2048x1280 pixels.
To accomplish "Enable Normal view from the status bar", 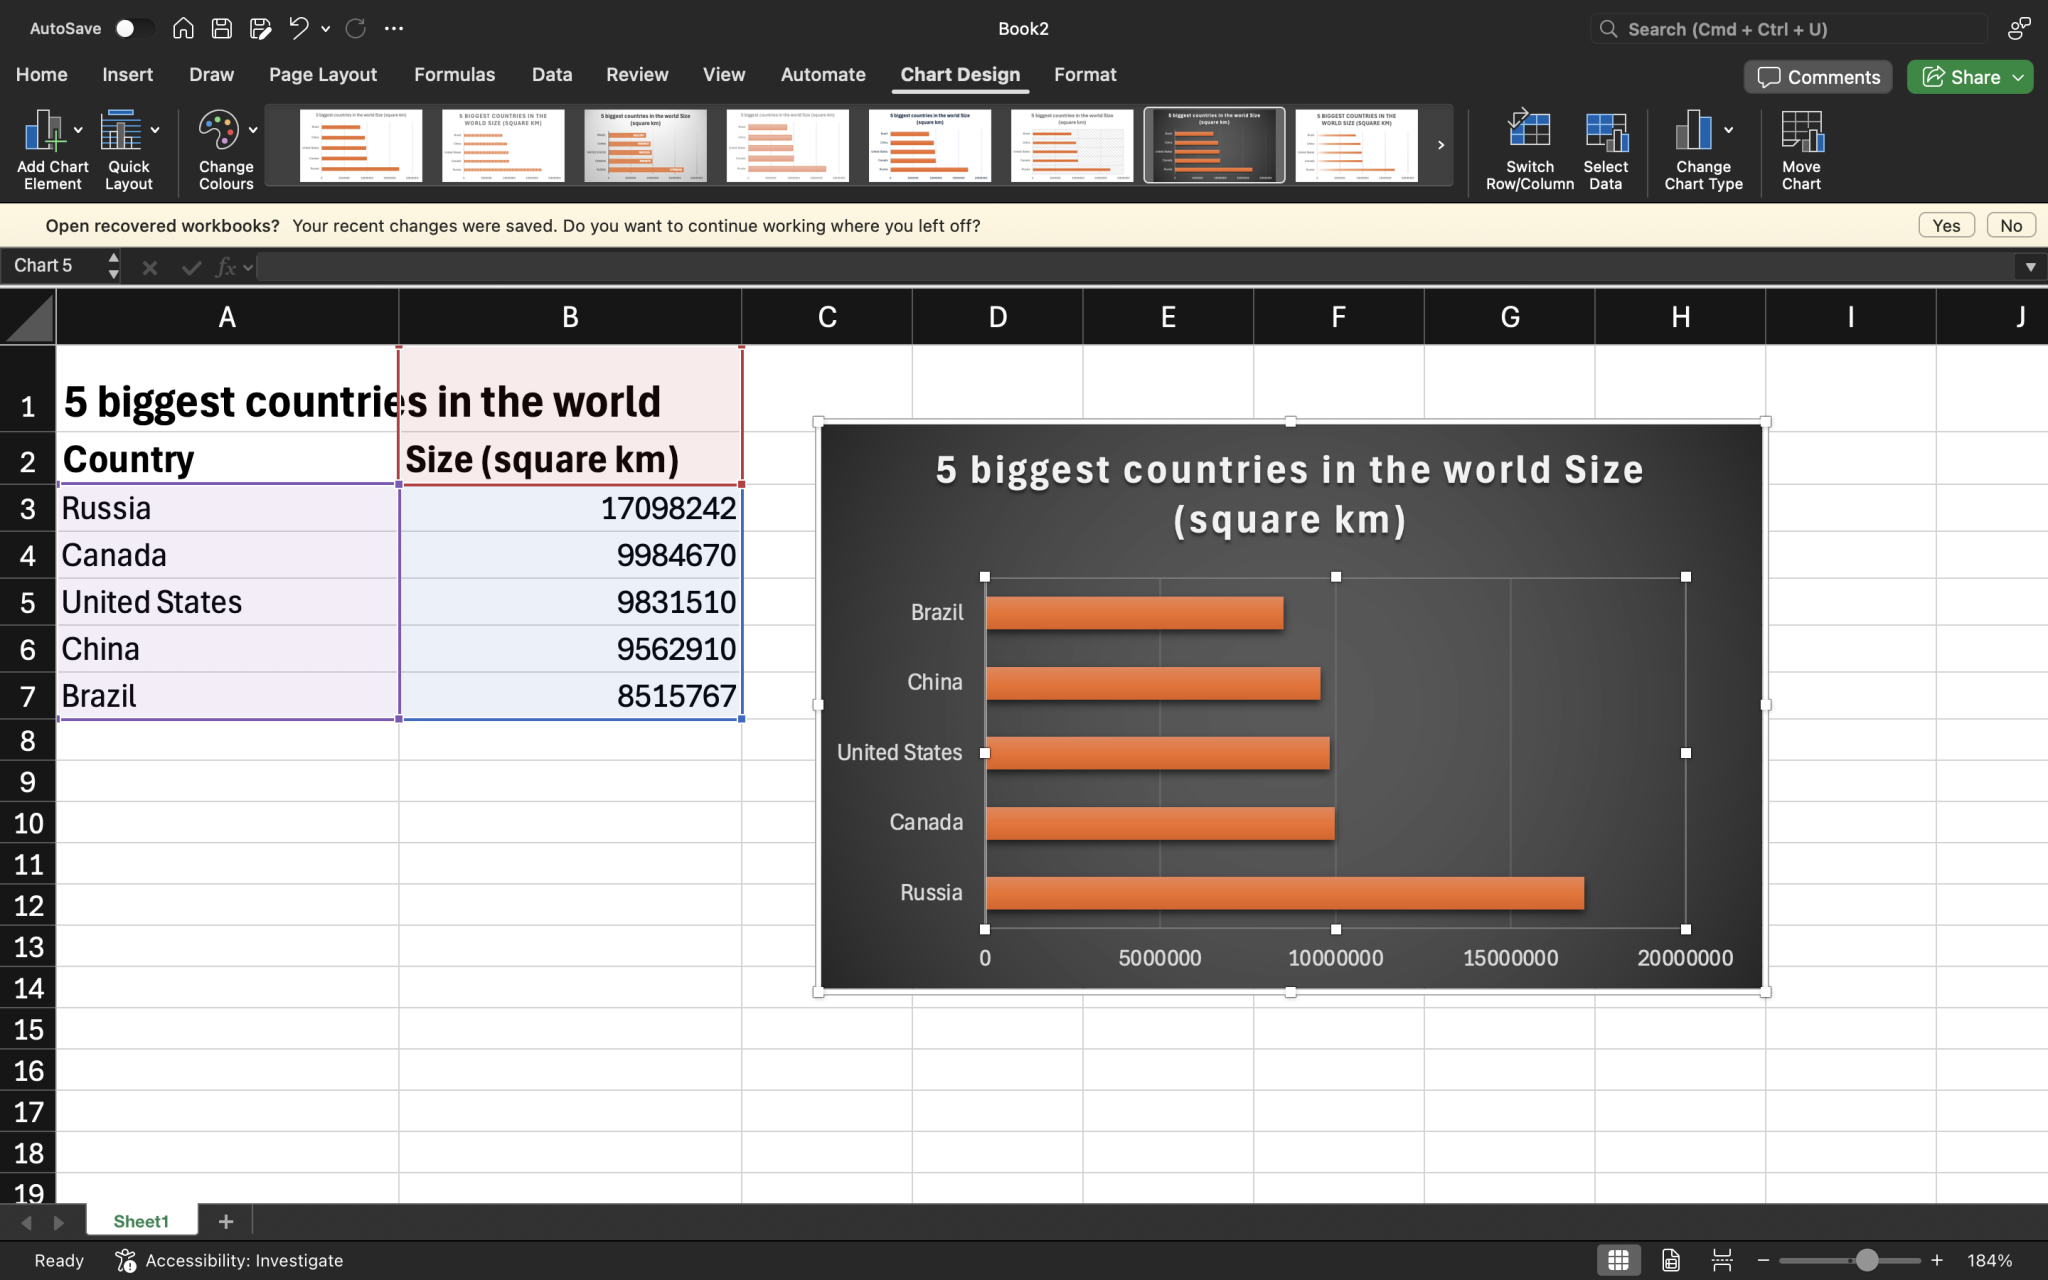I will 1620,1260.
